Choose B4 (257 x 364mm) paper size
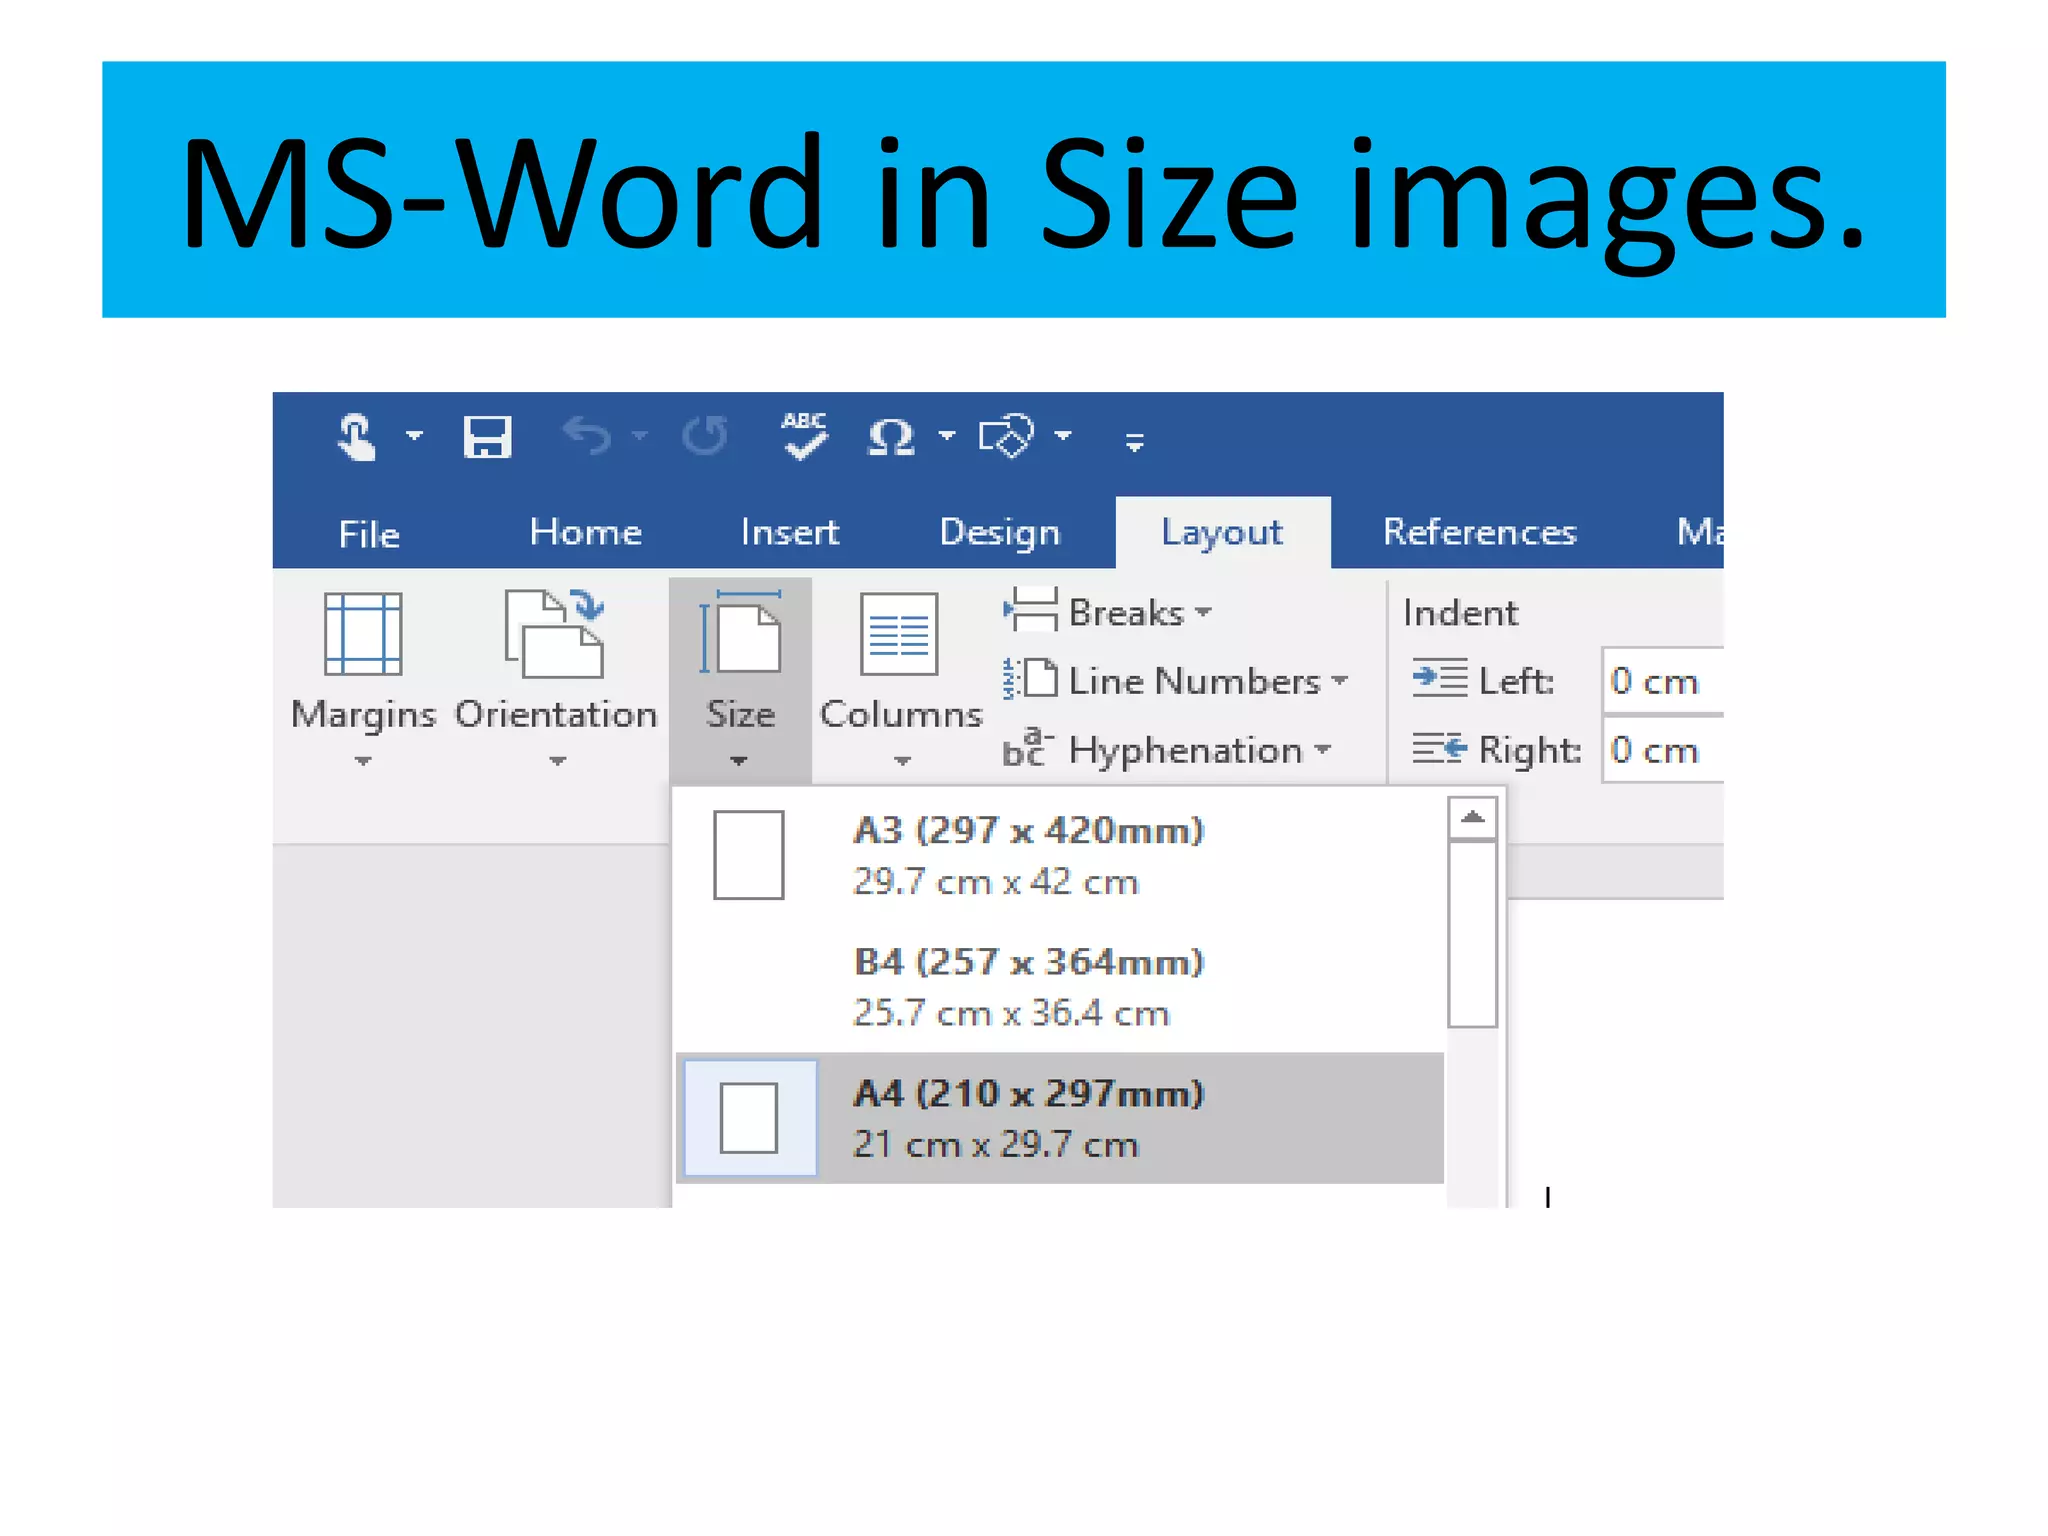 click(x=1060, y=987)
